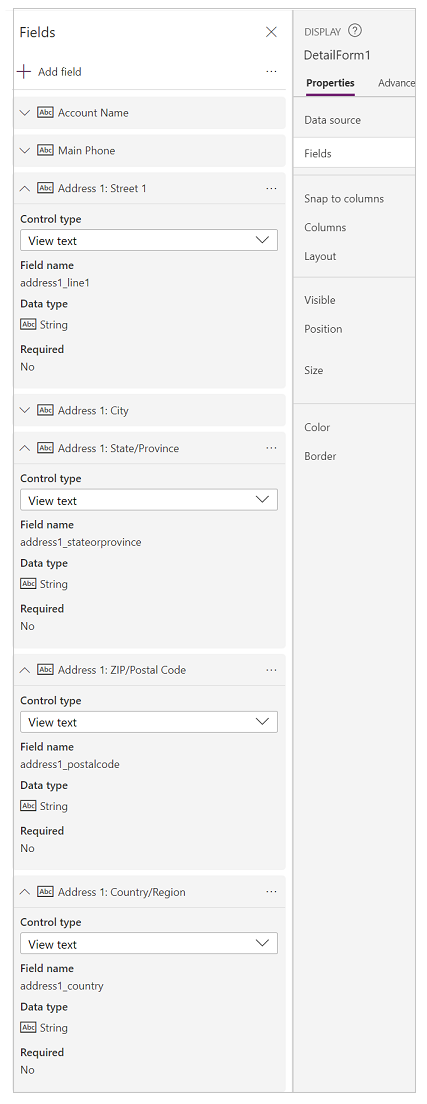
Task: Select the Data source property
Action: (333, 120)
